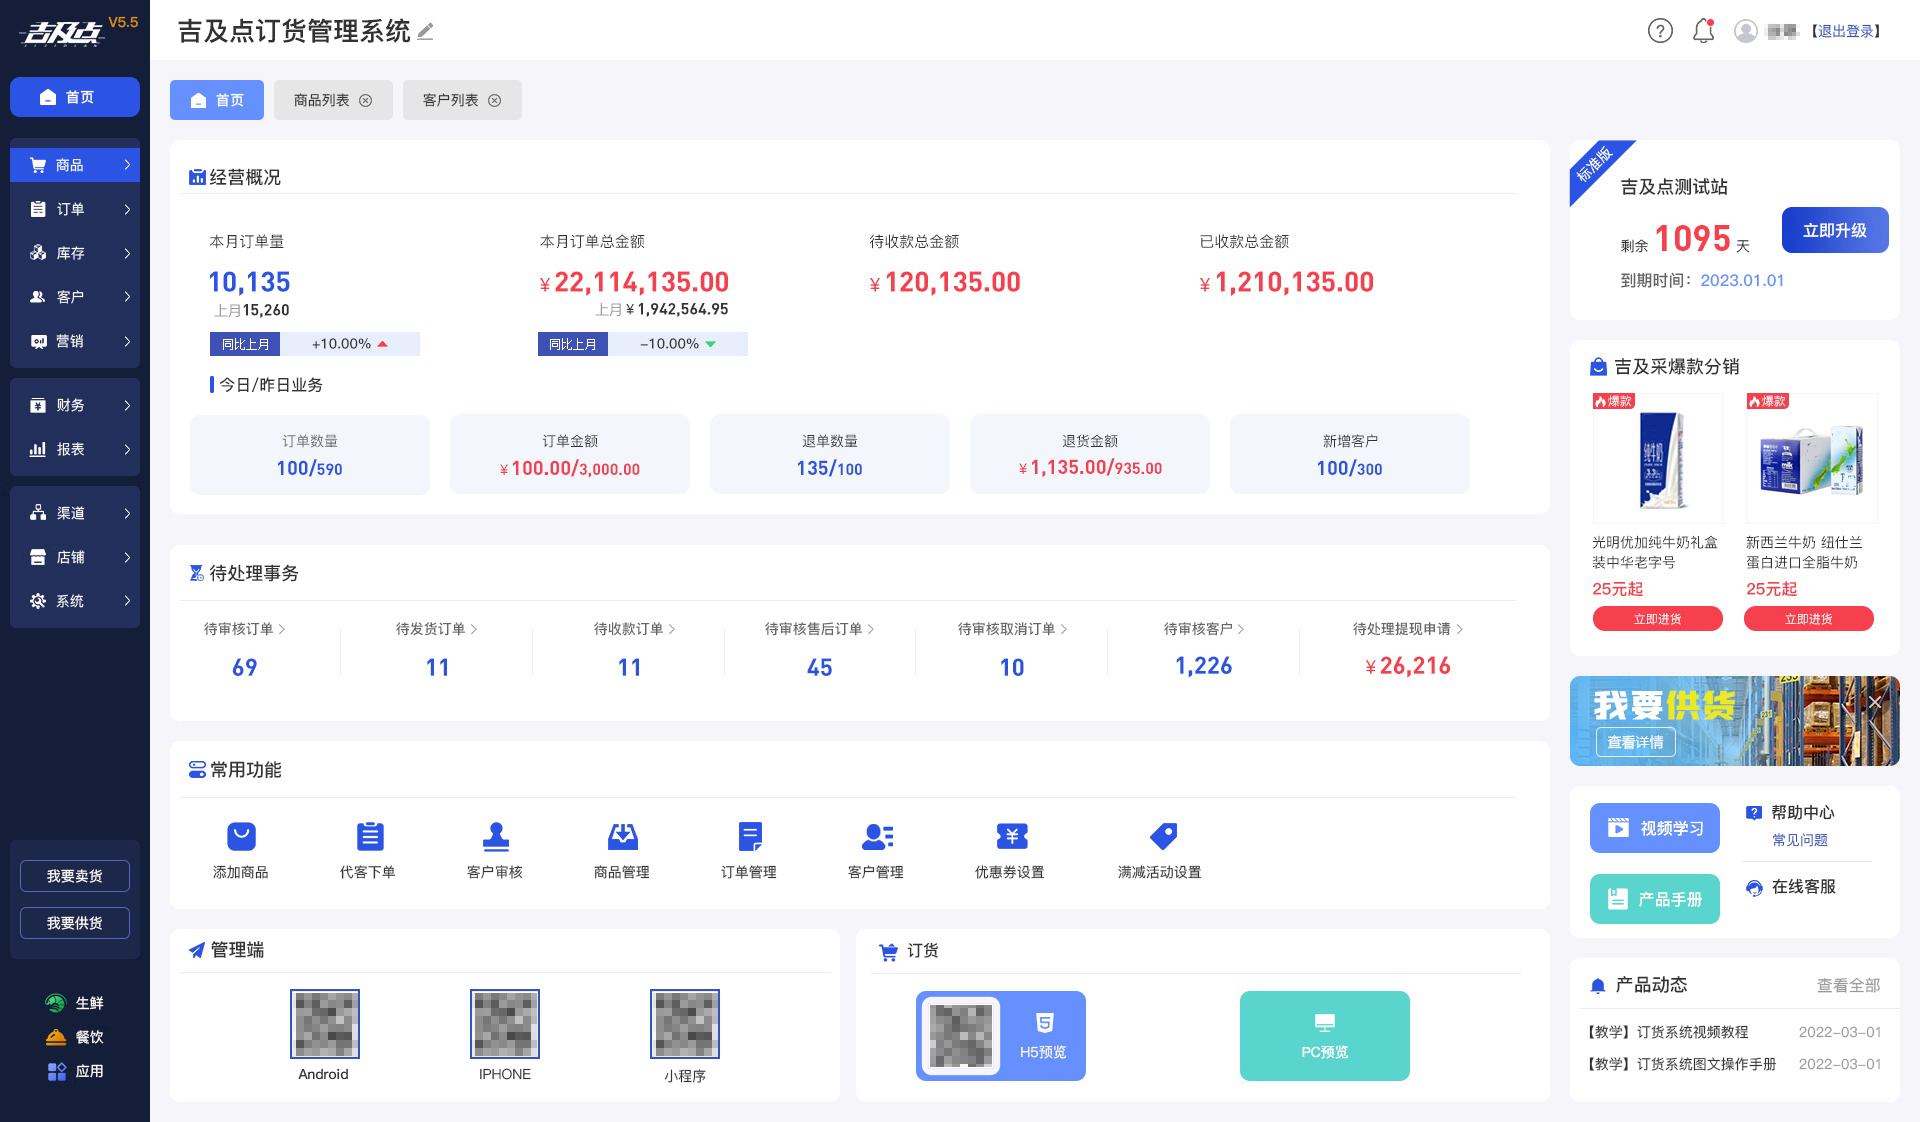Expand the 营销 sidebar menu
Screen dimensions: 1920x1122
75,341
